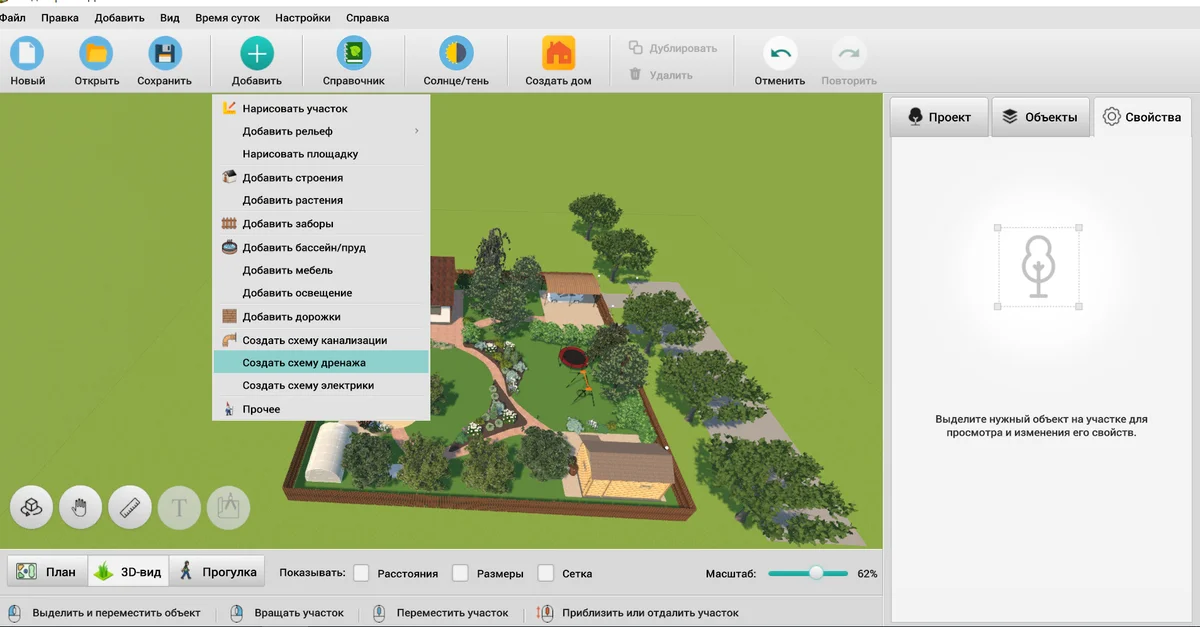Open the Время суток menu
This screenshot has width=1200, height=627.
[x=227, y=18]
